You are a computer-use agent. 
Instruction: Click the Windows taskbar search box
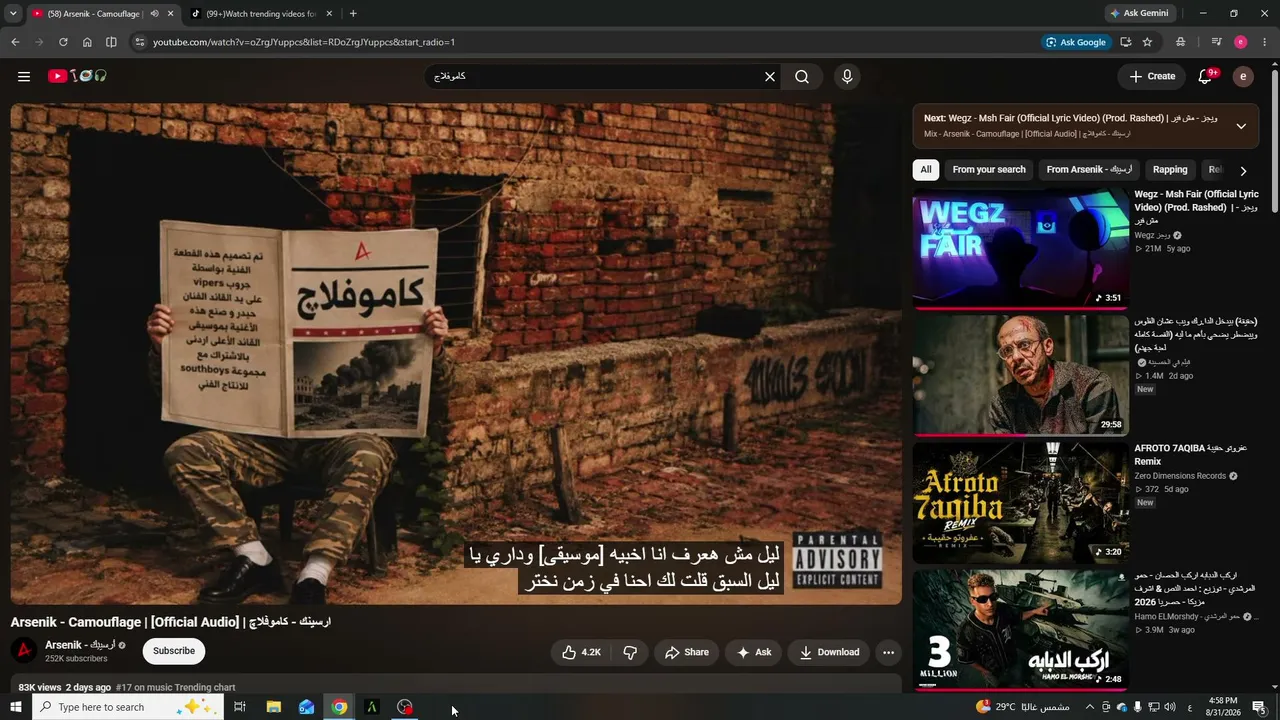(x=127, y=707)
